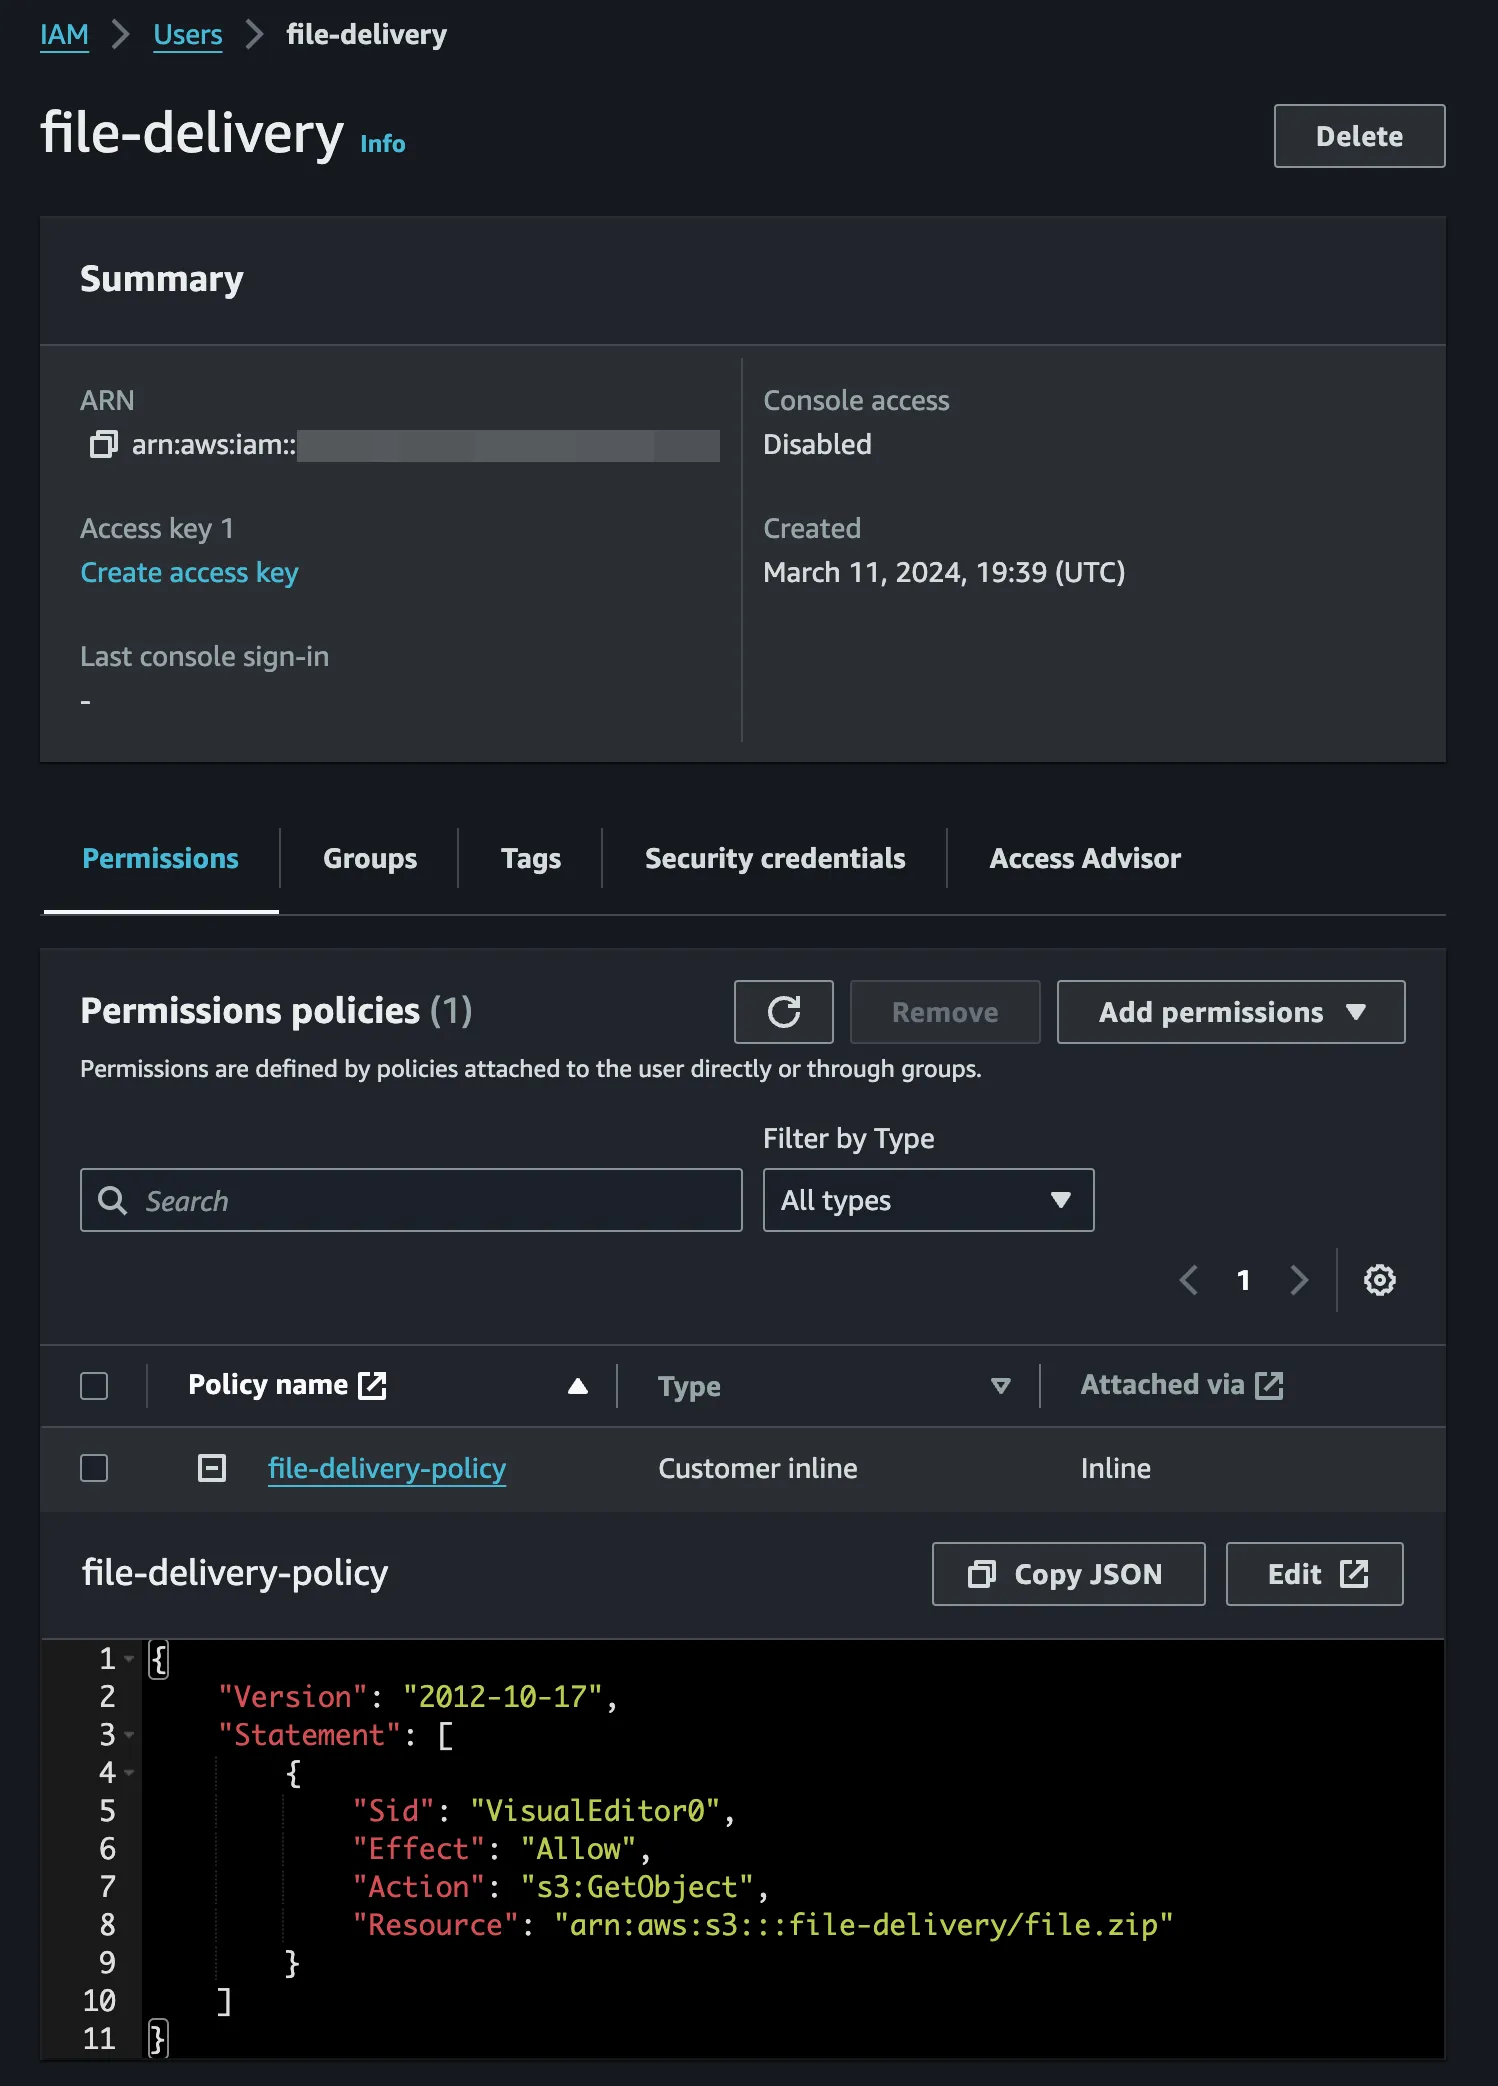The height and width of the screenshot is (2086, 1498).
Task: Open the file-delivery-policy link
Action: tap(387, 1468)
